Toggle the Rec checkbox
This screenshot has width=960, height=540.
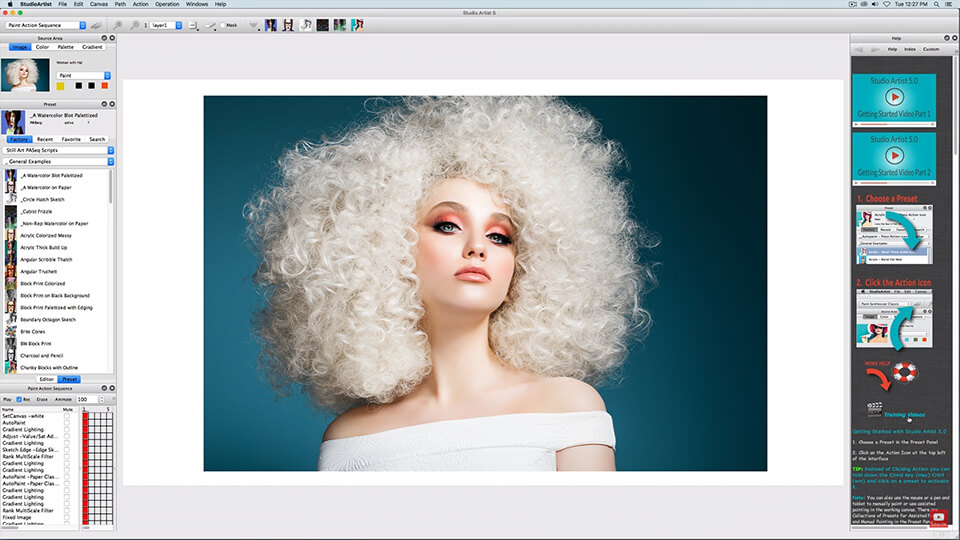click(x=19, y=399)
